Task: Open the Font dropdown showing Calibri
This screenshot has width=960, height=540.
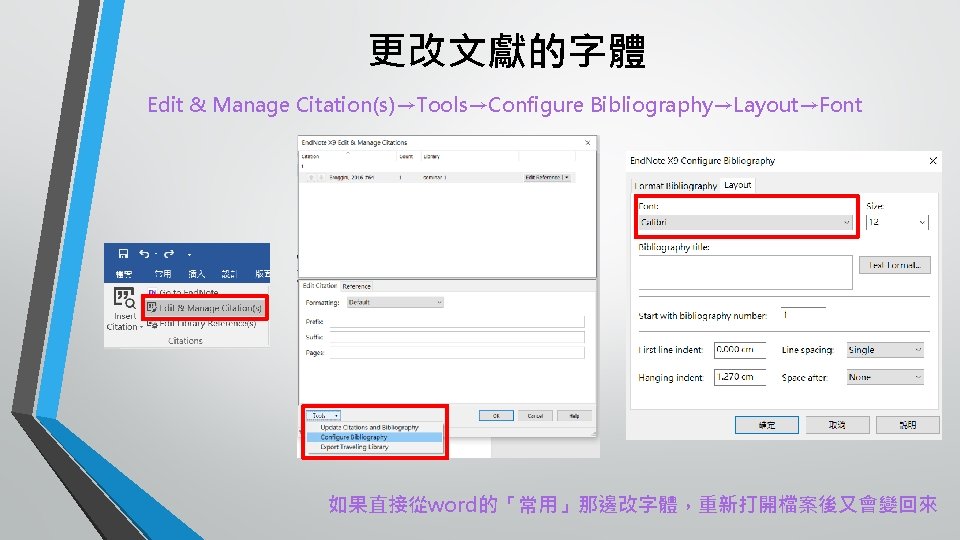Action: (745, 222)
